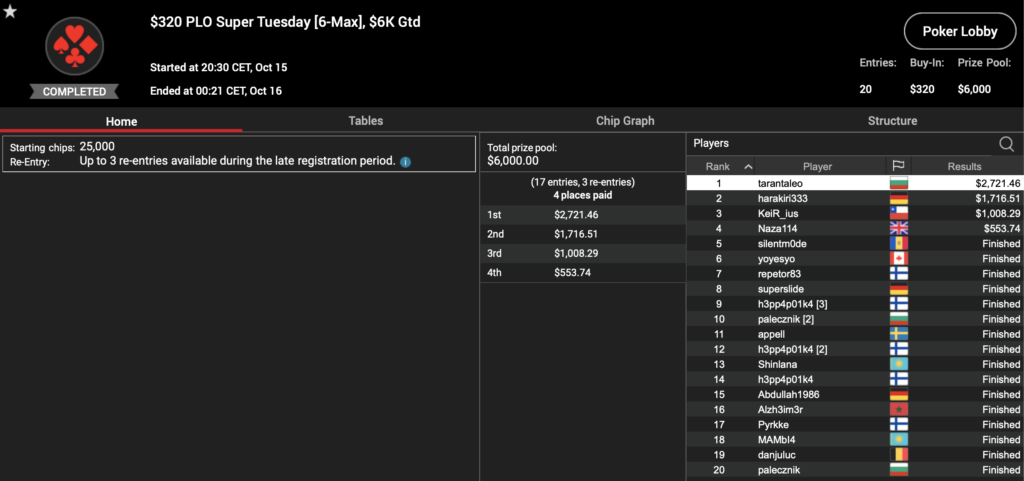
Task: Search players with the magnifier icon
Action: (1005, 144)
